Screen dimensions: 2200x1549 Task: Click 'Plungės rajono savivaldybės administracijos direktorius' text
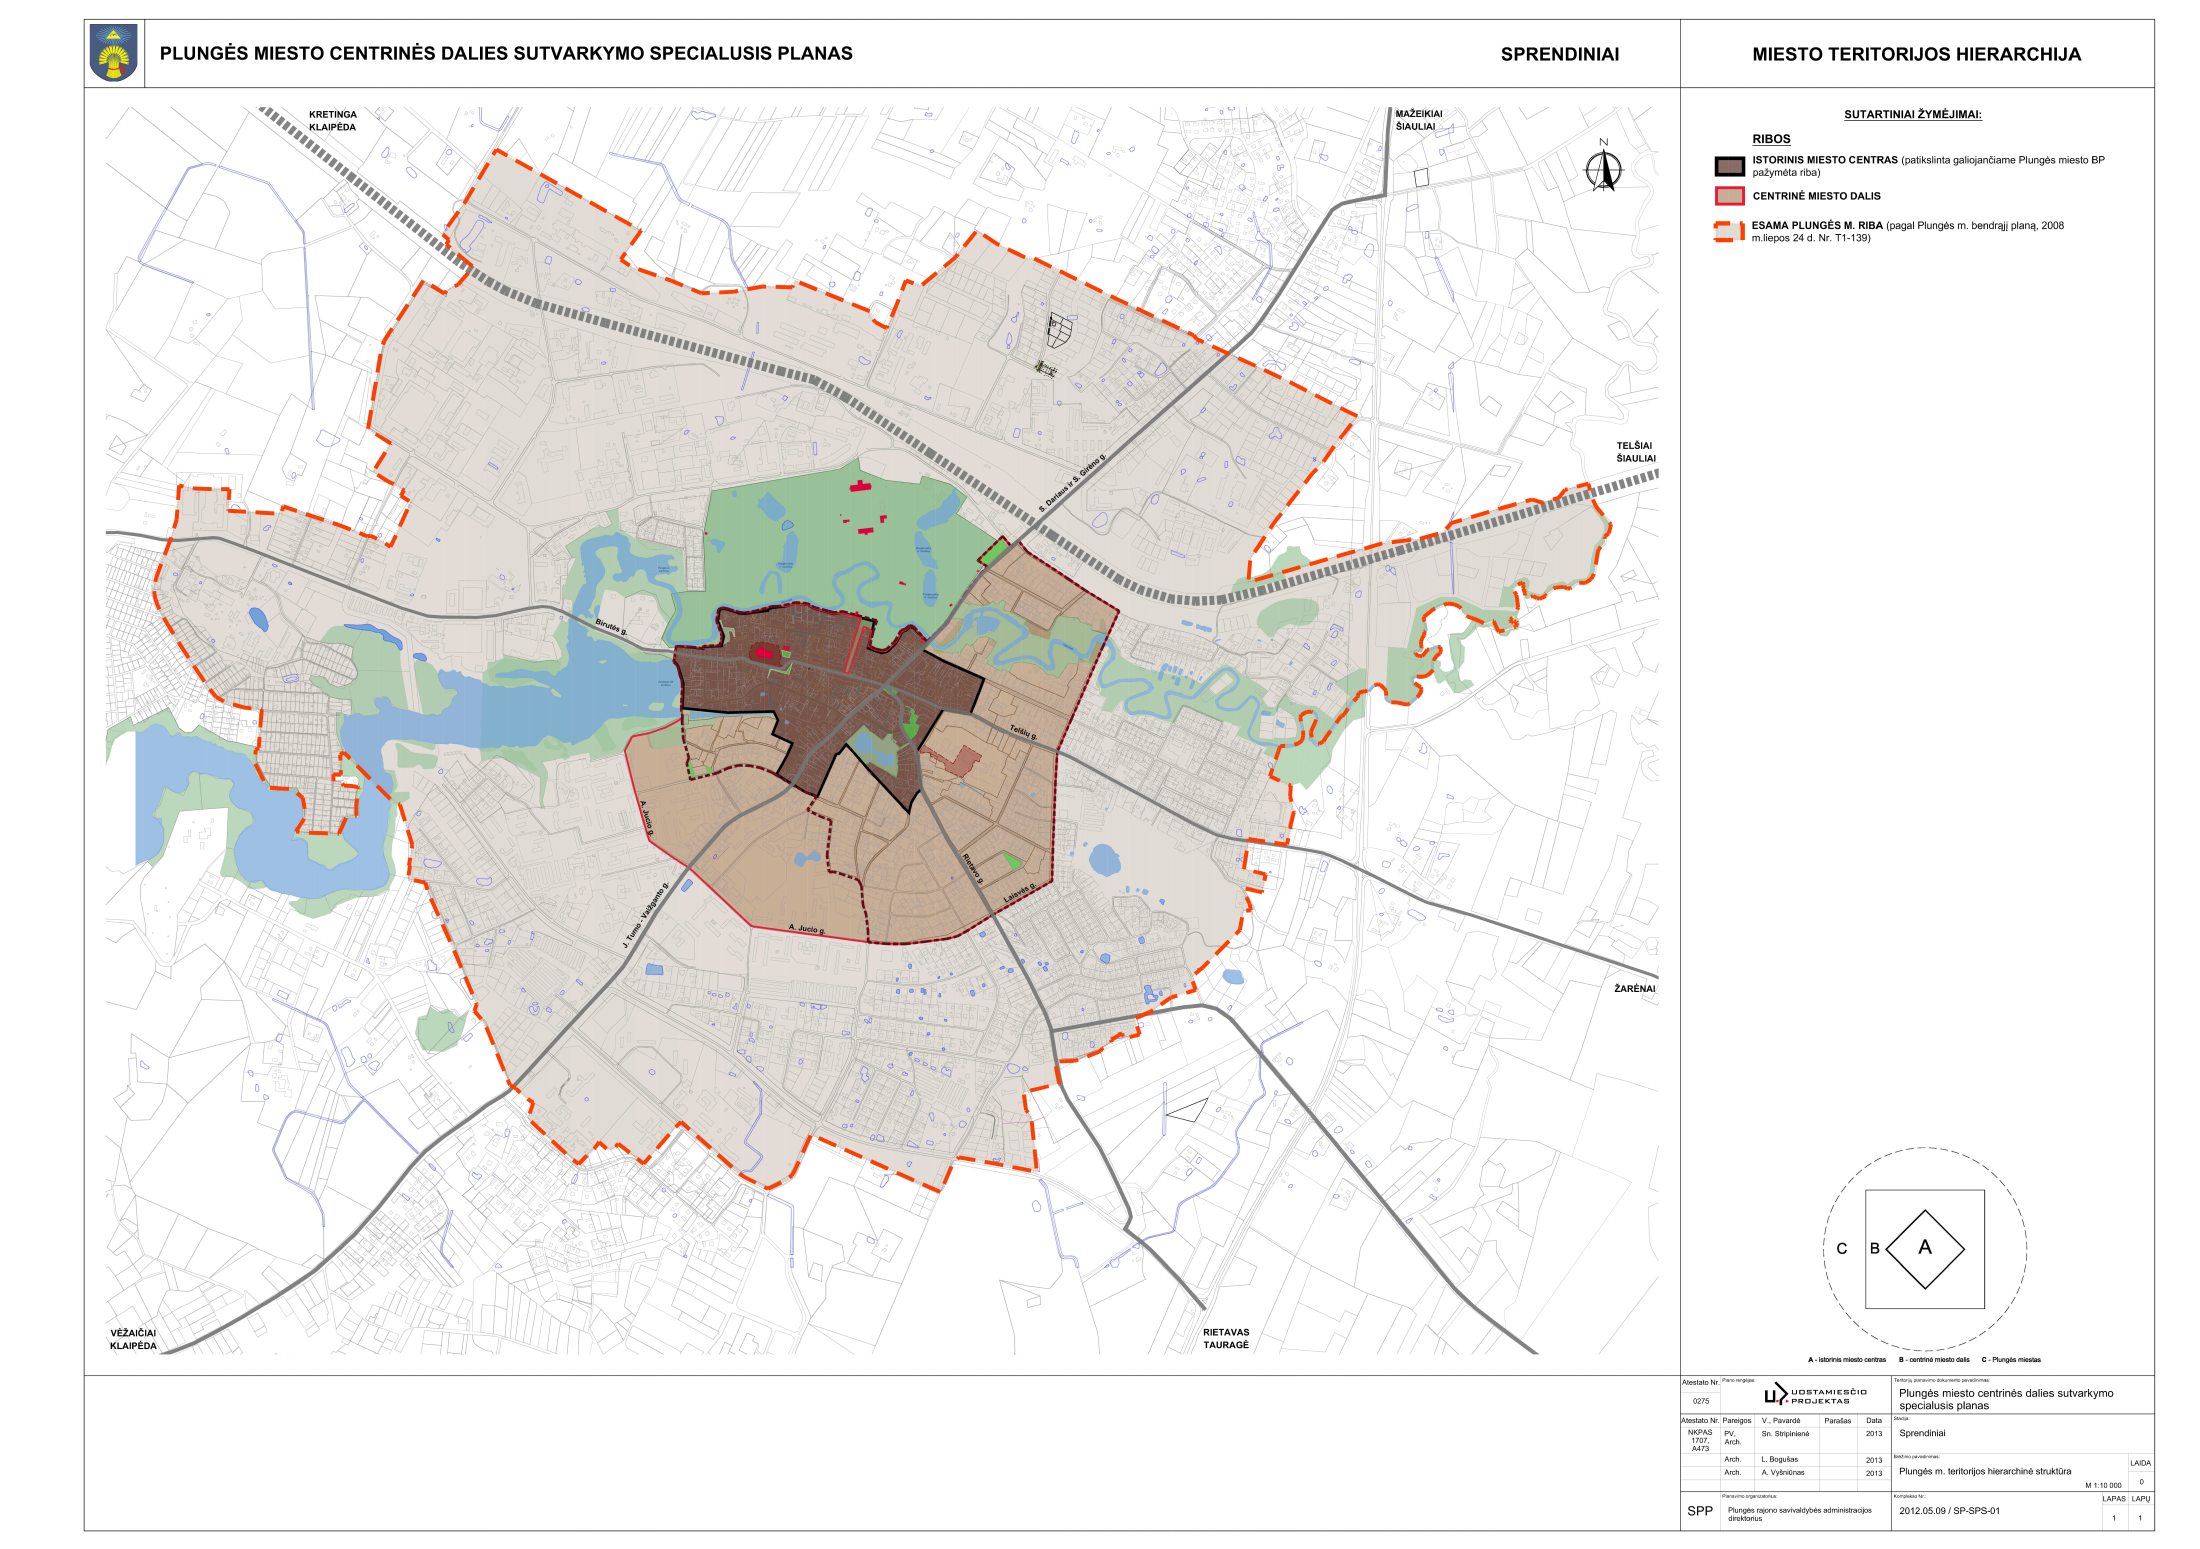click(1799, 1514)
